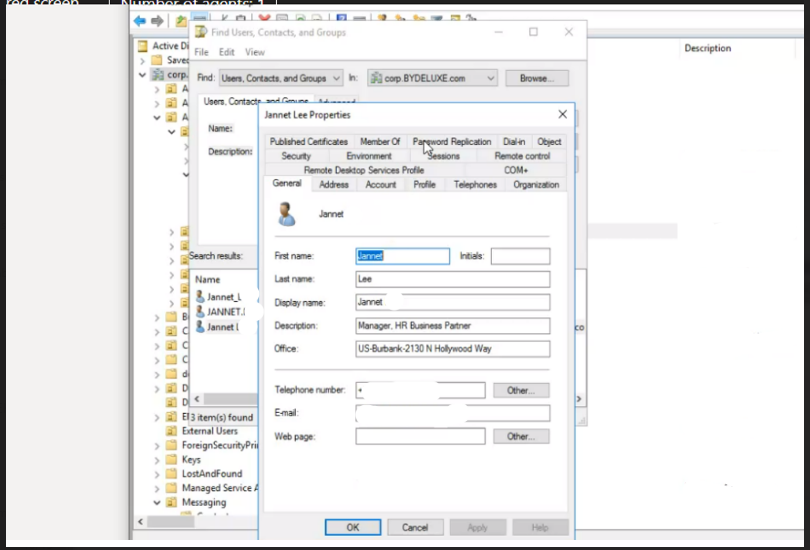
Task: Click the External Users folder icon
Action: [172, 431]
